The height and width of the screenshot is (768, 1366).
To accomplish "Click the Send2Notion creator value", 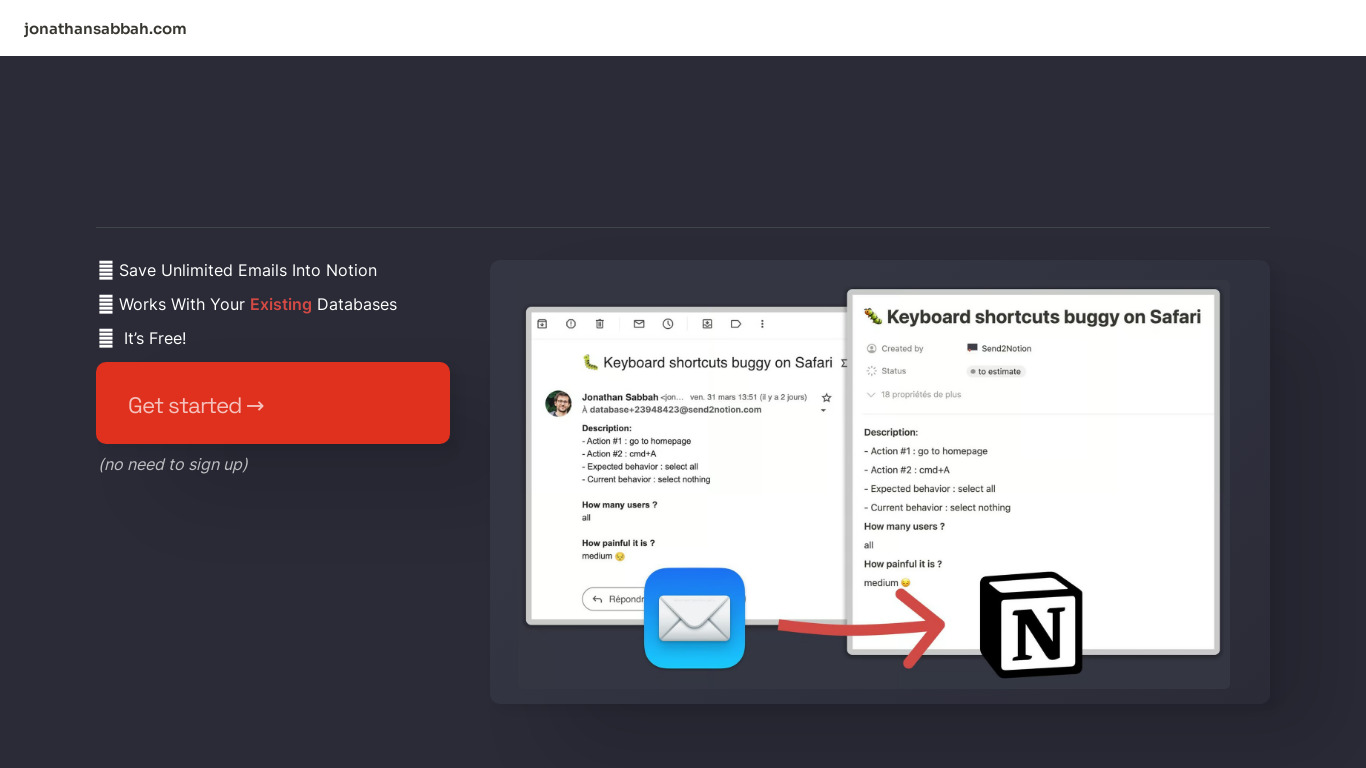I will [x=999, y=348].
